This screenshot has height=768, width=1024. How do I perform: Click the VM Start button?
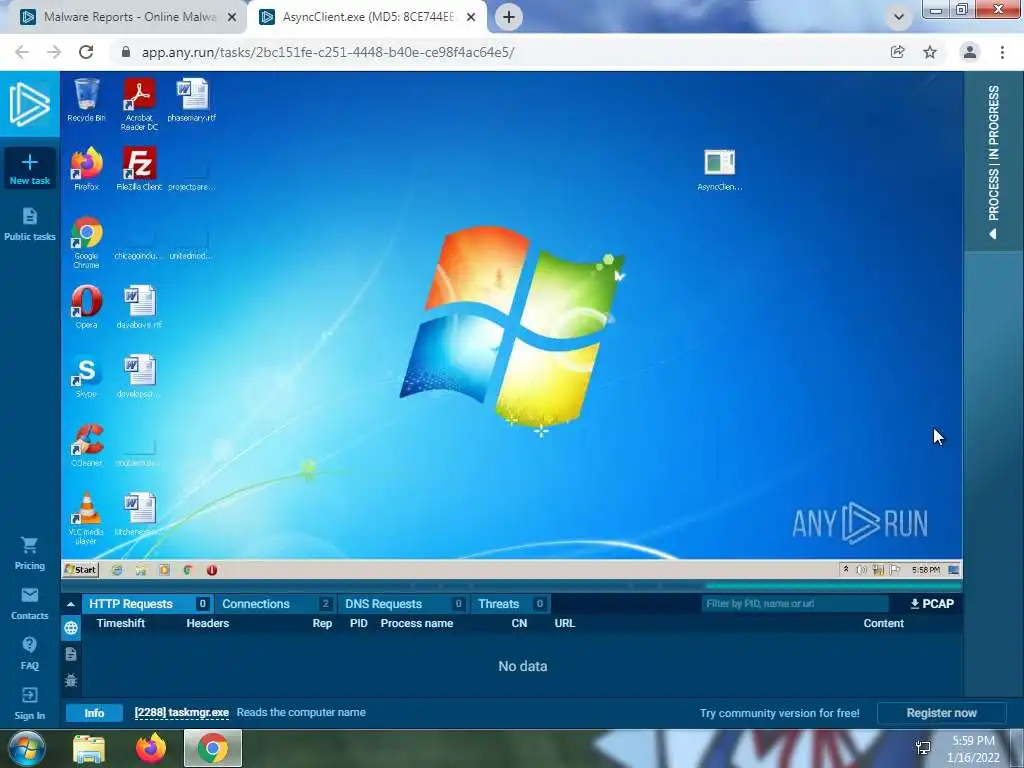pos(80,569)
